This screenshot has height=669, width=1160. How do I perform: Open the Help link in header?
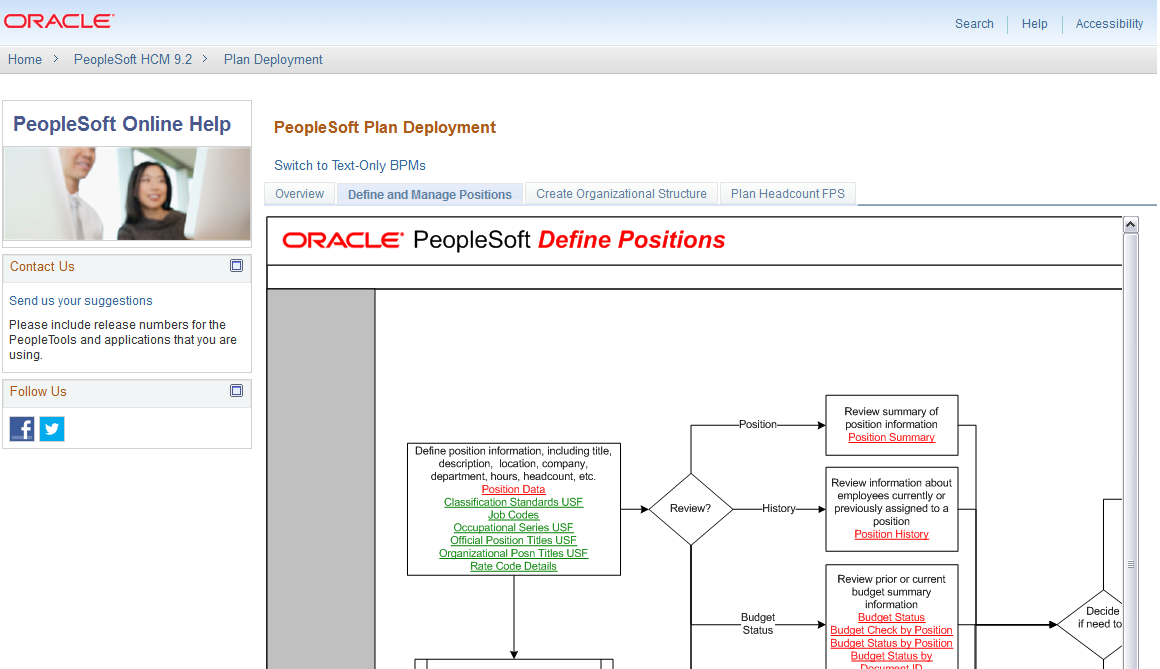pos(1034,24)
